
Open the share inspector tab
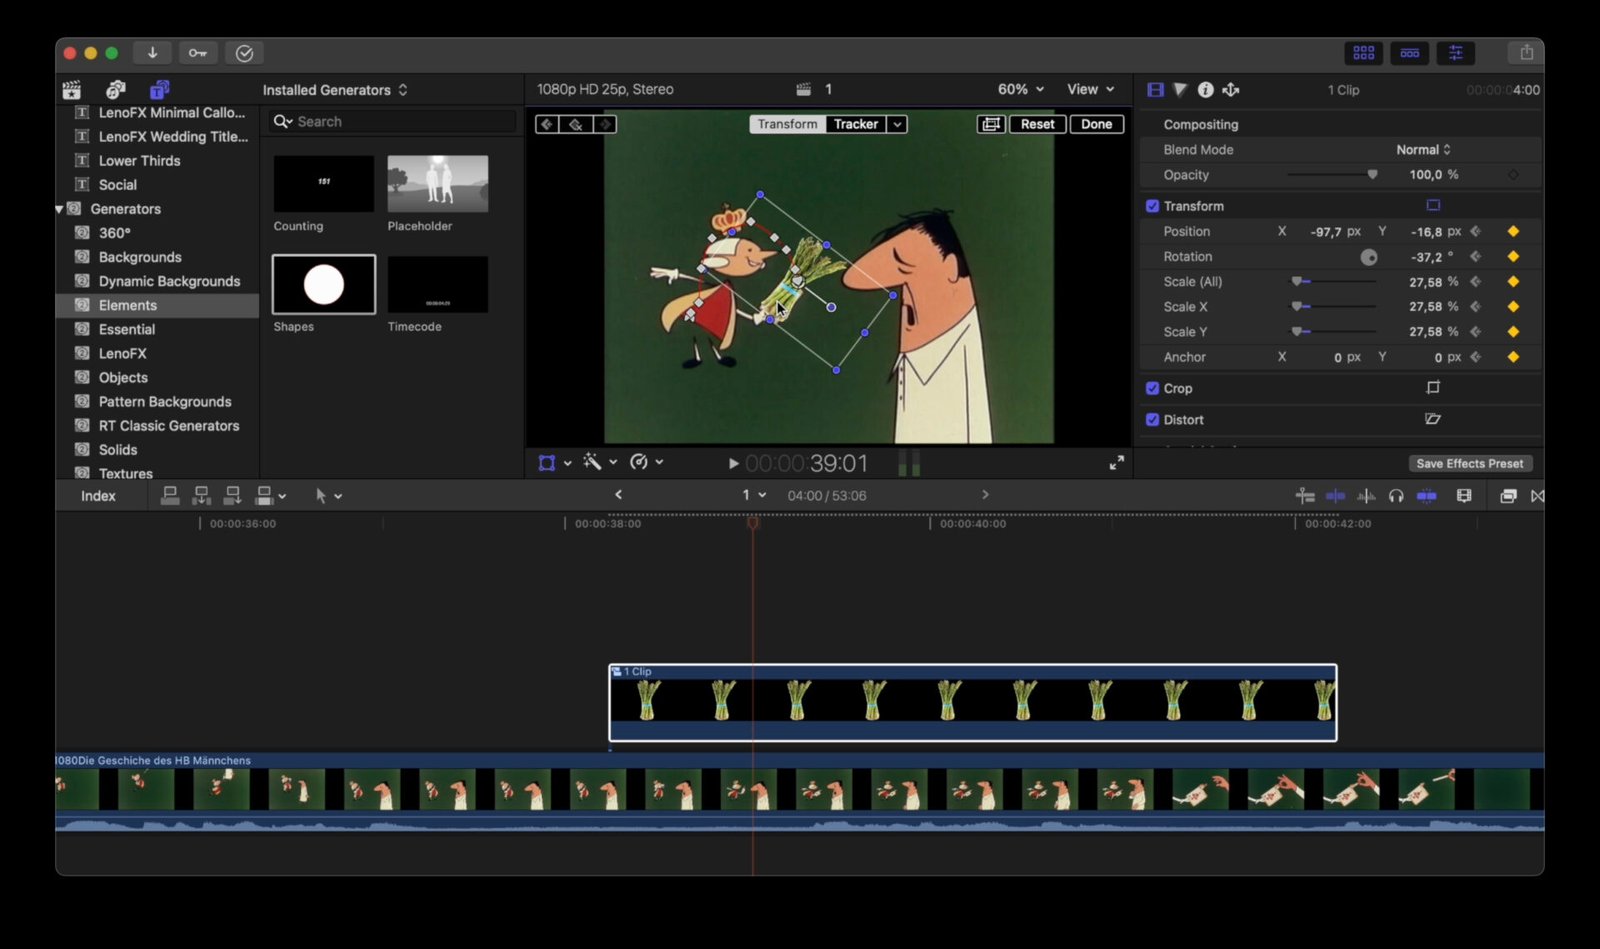[1231, 90]
